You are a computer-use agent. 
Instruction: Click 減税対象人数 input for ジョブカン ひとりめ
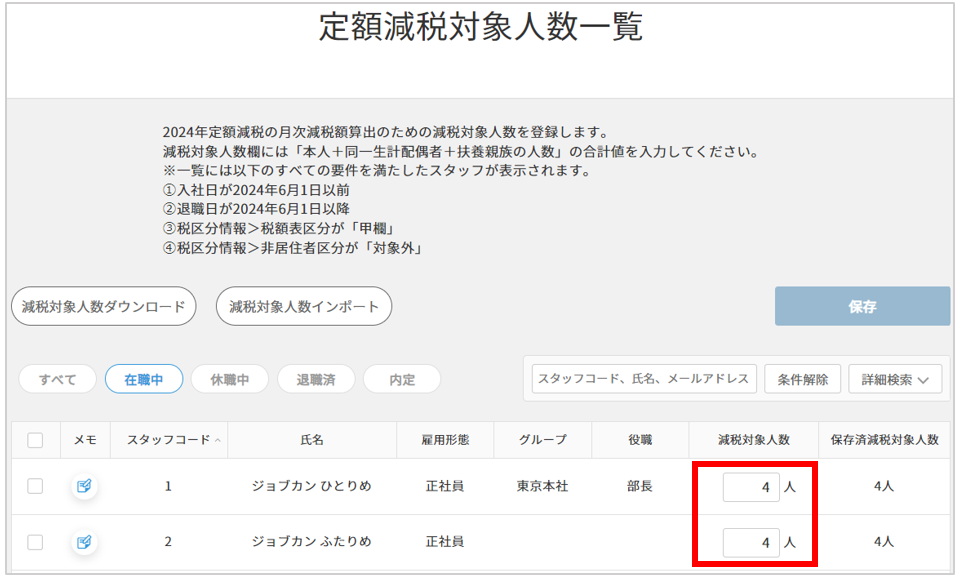[751, 487]
